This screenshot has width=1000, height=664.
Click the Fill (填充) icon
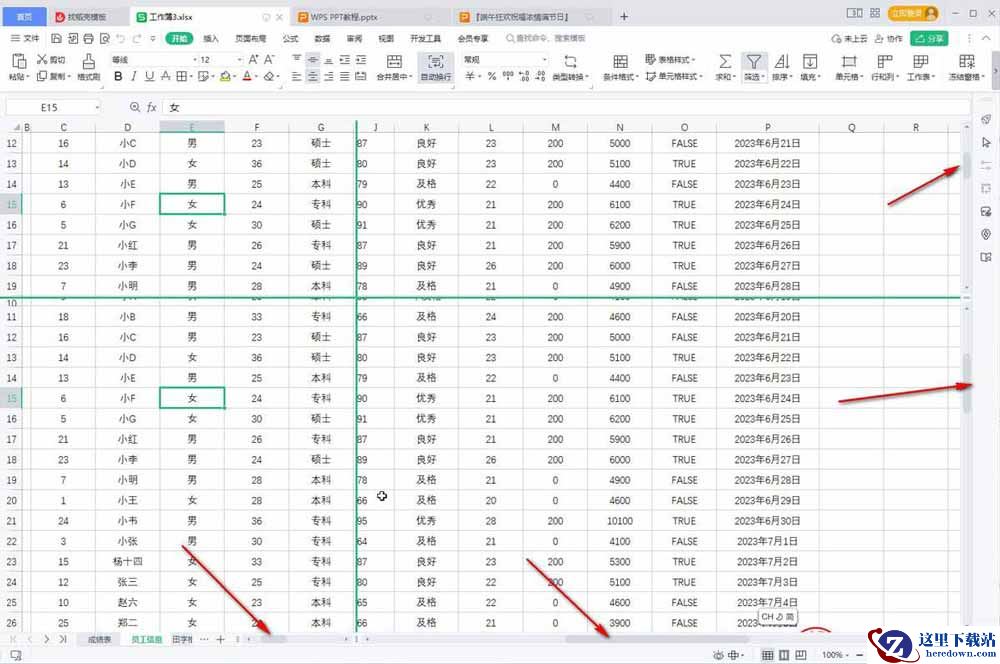(x=809, y=61)
